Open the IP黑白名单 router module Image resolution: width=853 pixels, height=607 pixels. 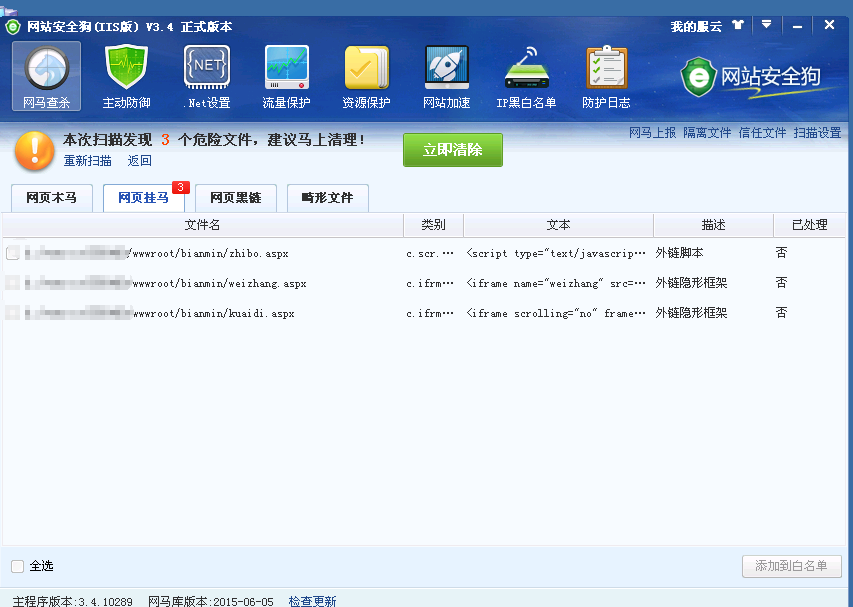tap(526, 76)
